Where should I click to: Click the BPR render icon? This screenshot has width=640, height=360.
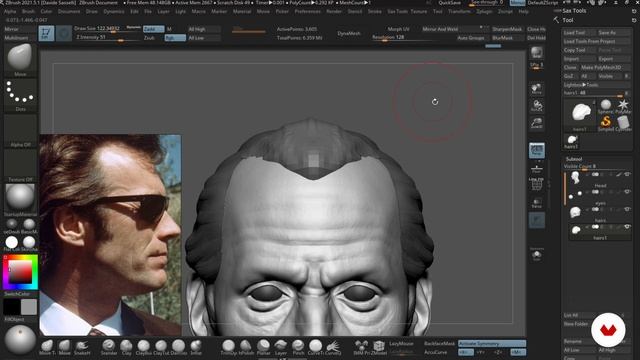click(x=536, y=52)
